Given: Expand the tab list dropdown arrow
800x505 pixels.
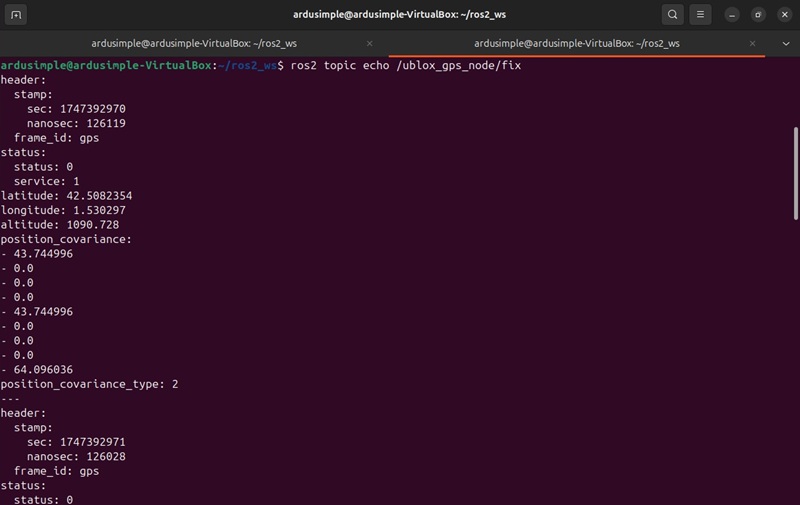Looking at the screenshot, I should click(x=785, y=44).
